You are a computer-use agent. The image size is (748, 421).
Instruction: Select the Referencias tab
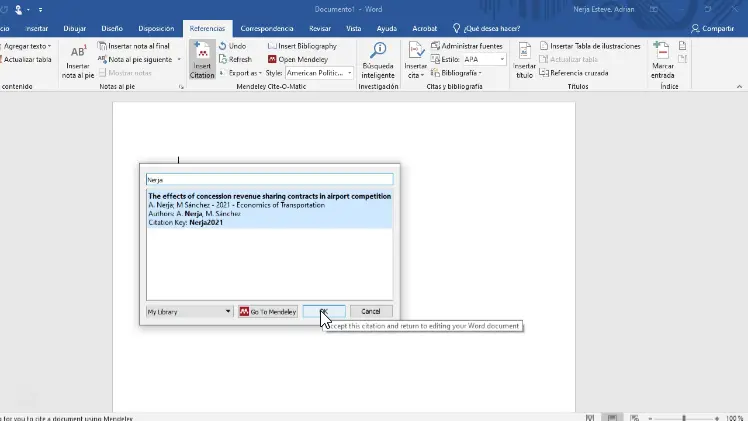click(x=207, y=29)
